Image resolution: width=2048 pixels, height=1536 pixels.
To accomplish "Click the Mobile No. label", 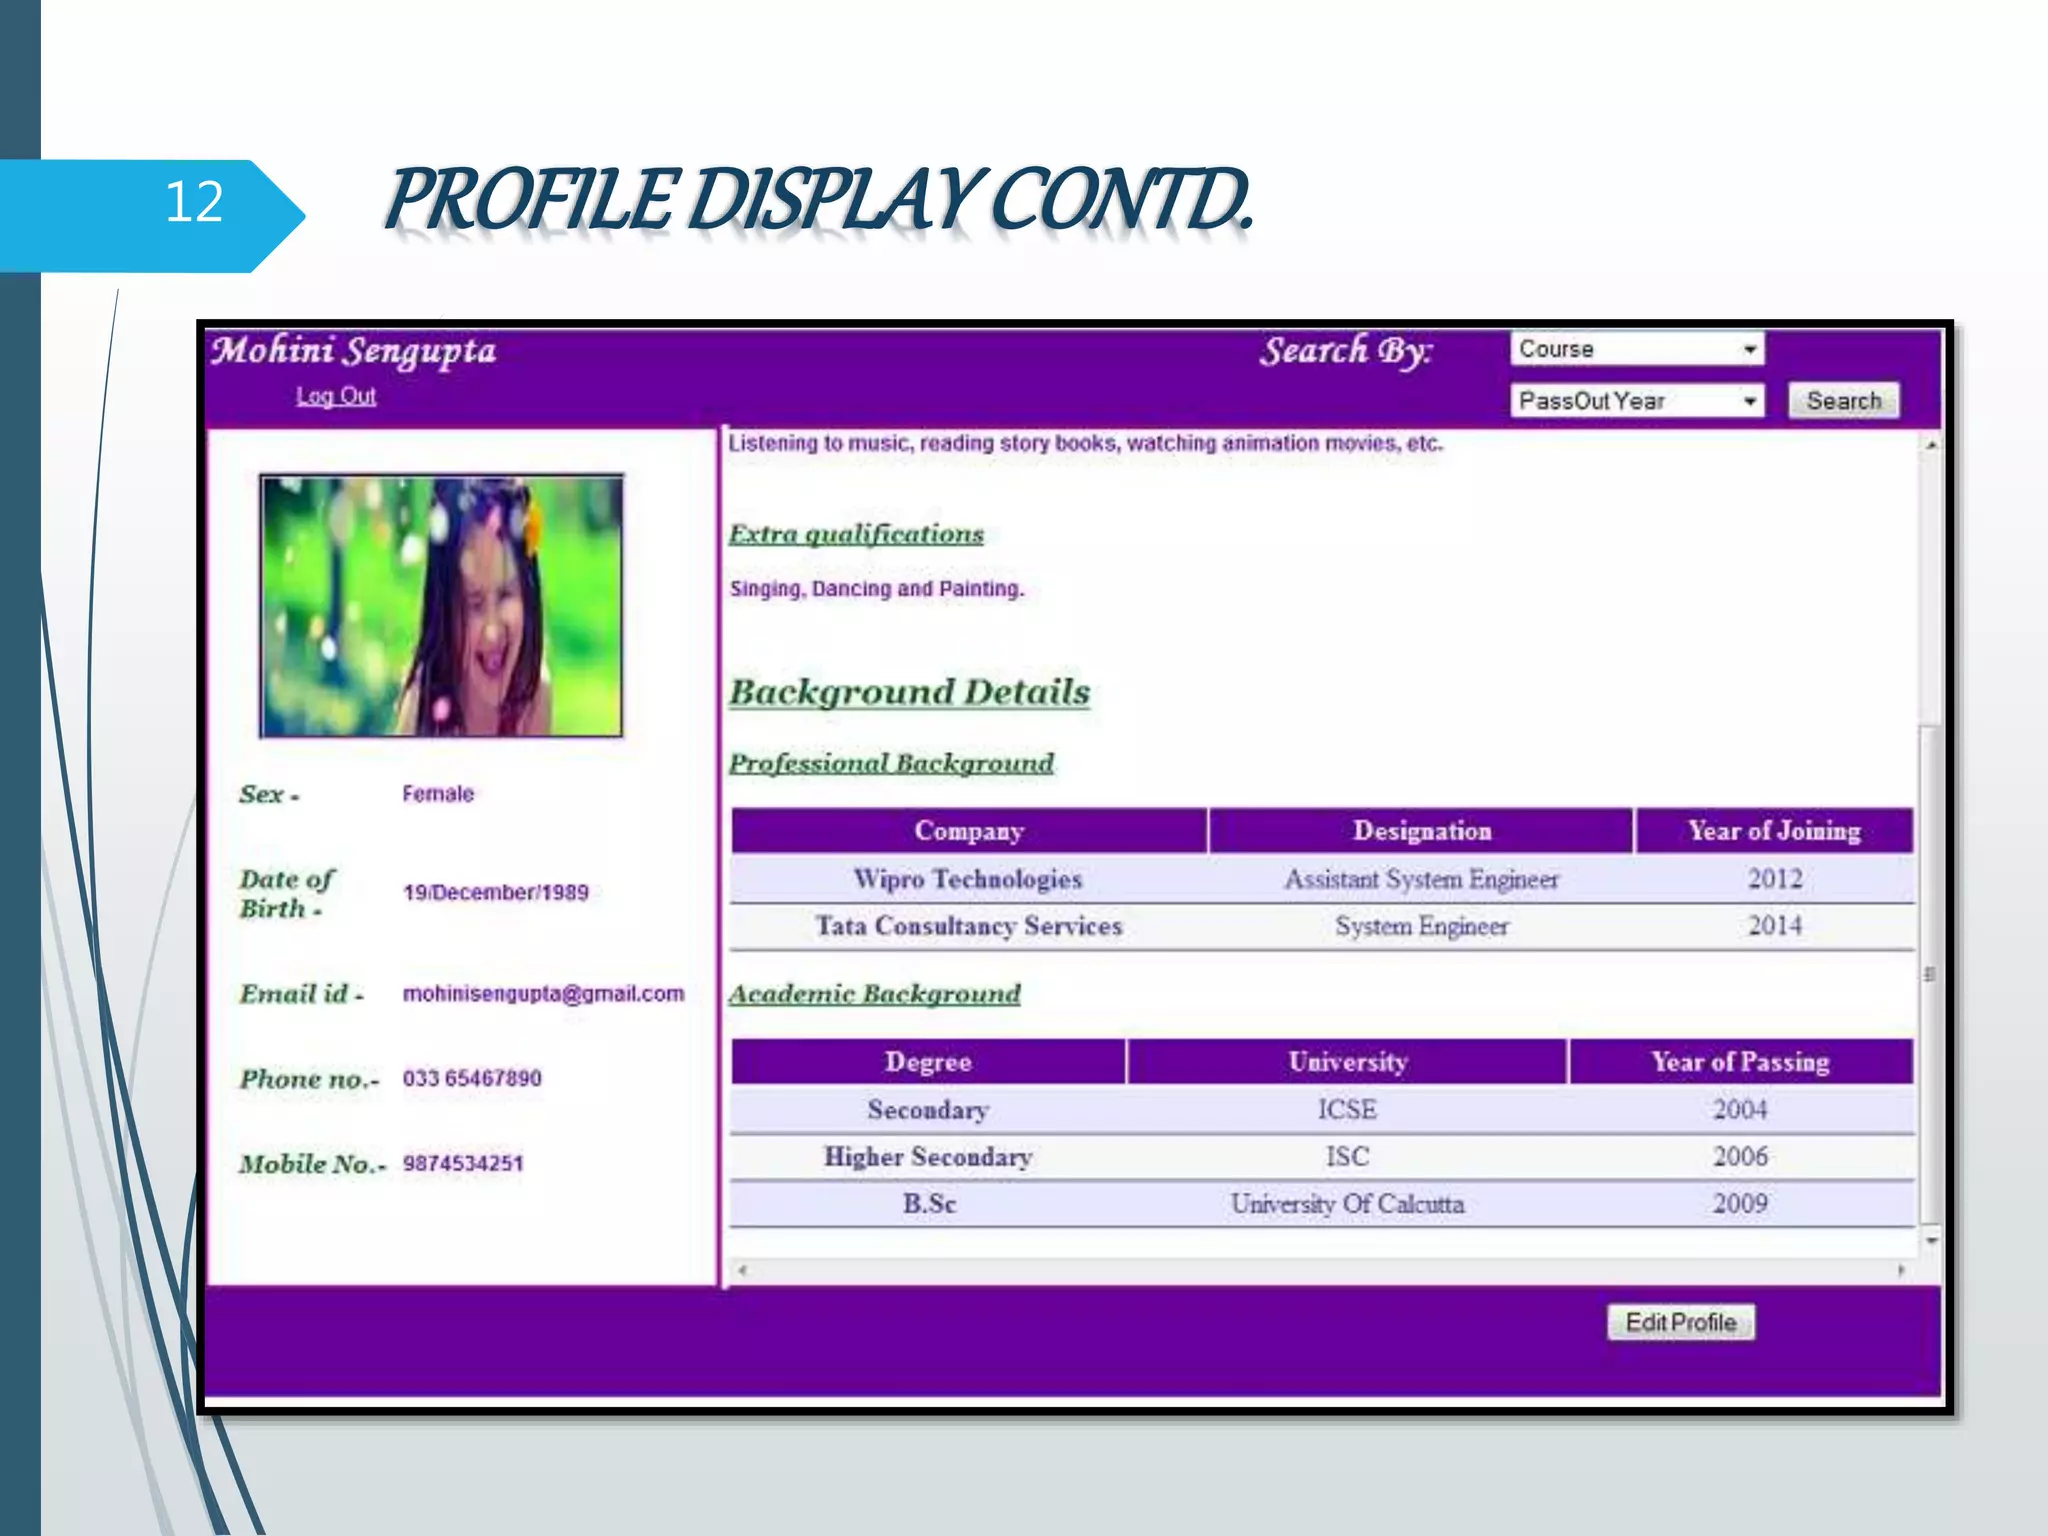I will tap(312, 1164).
